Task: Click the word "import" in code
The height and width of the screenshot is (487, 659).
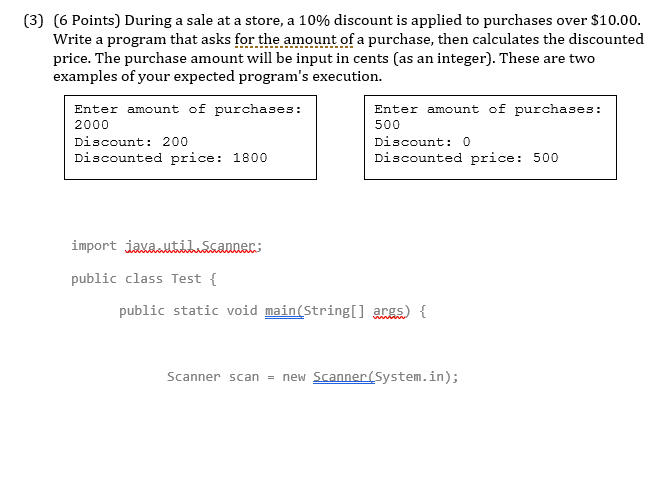Action: pos(94,245)
